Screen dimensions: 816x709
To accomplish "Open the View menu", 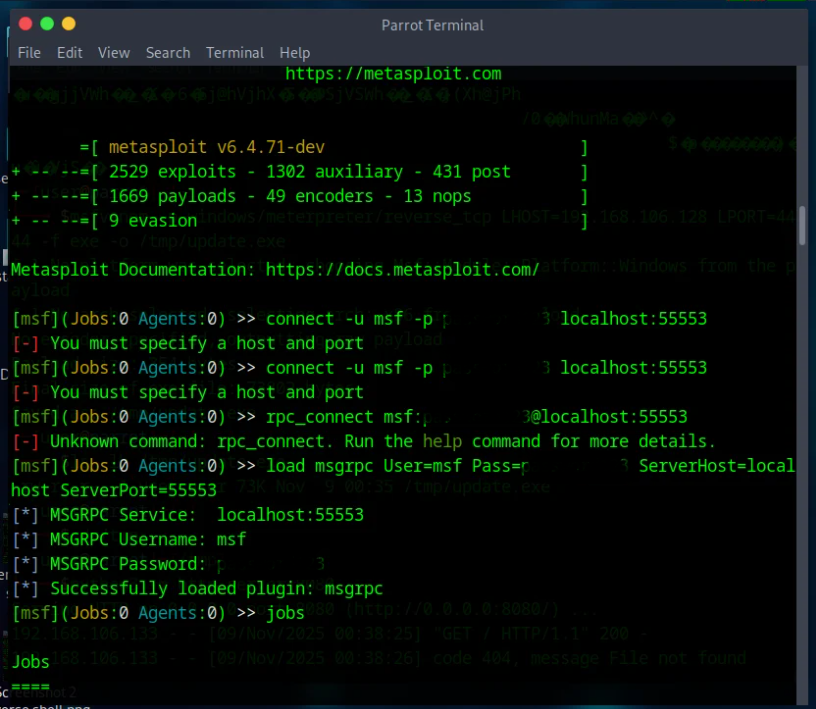I will pos(114,53).
